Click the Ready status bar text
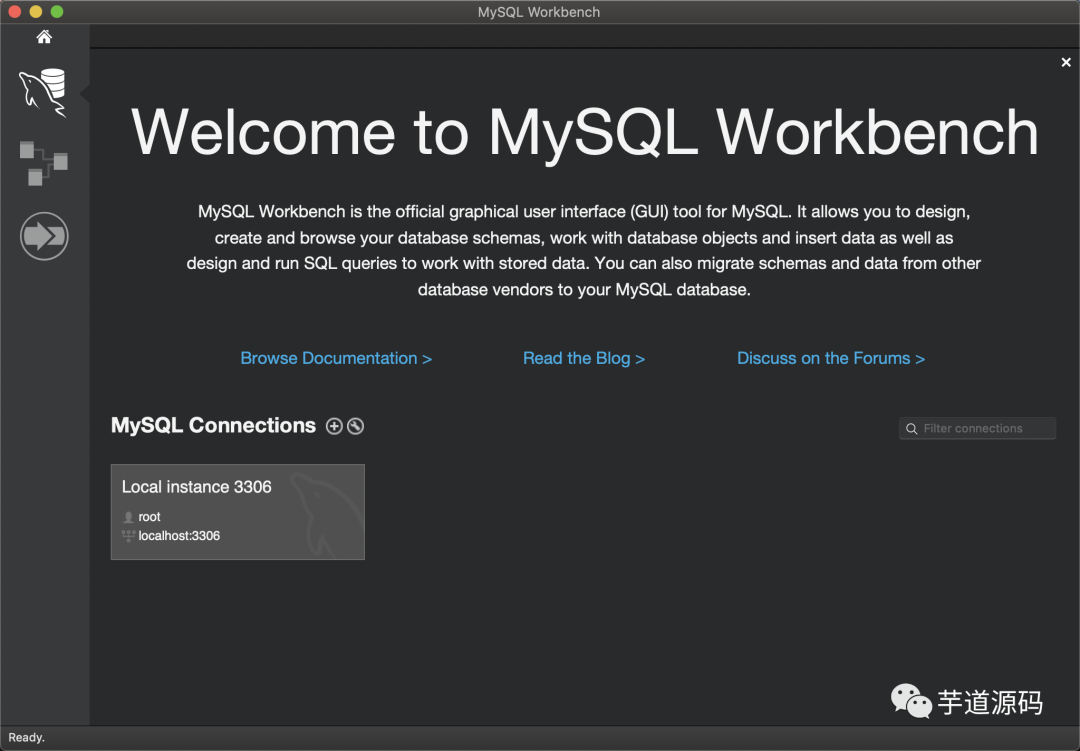The image size is (1080, 751). 27,737
